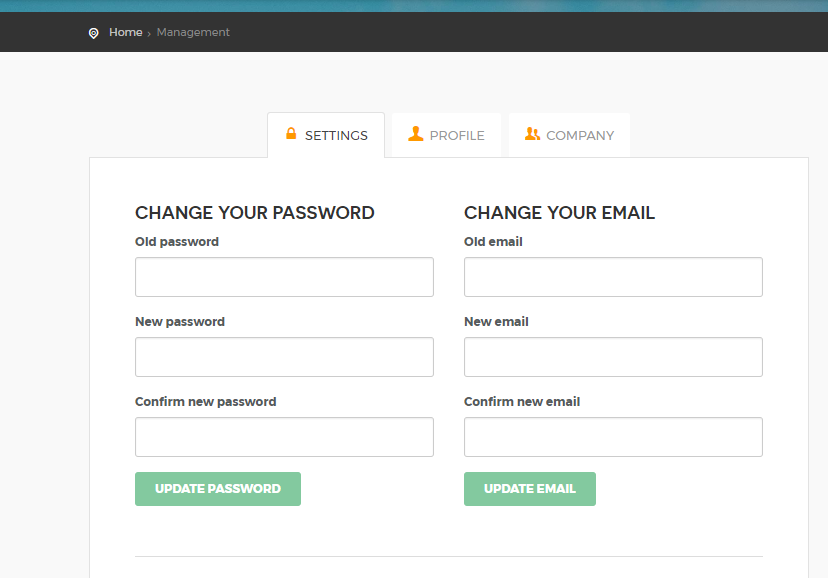
Task: Select the Management breadcrumb item
Action: pyautogui.click(x=193, y=32)
